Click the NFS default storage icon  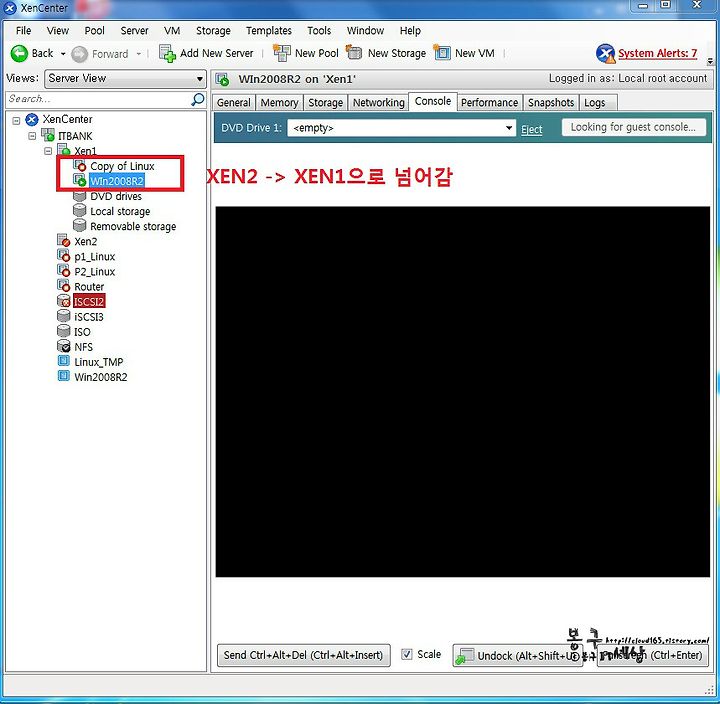[63, 346]
